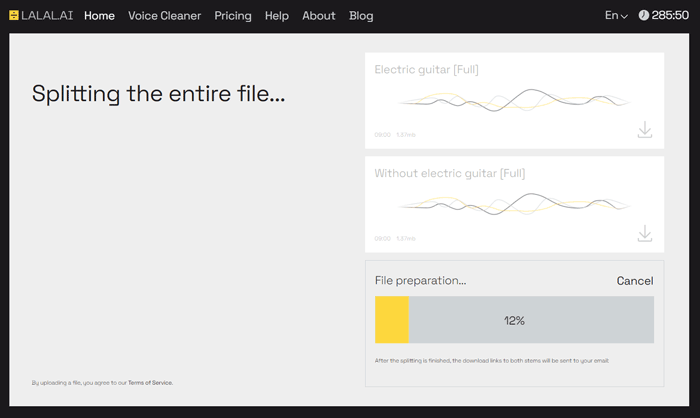
Task: Expand the En language dropdown
Action: coord(616,16)
